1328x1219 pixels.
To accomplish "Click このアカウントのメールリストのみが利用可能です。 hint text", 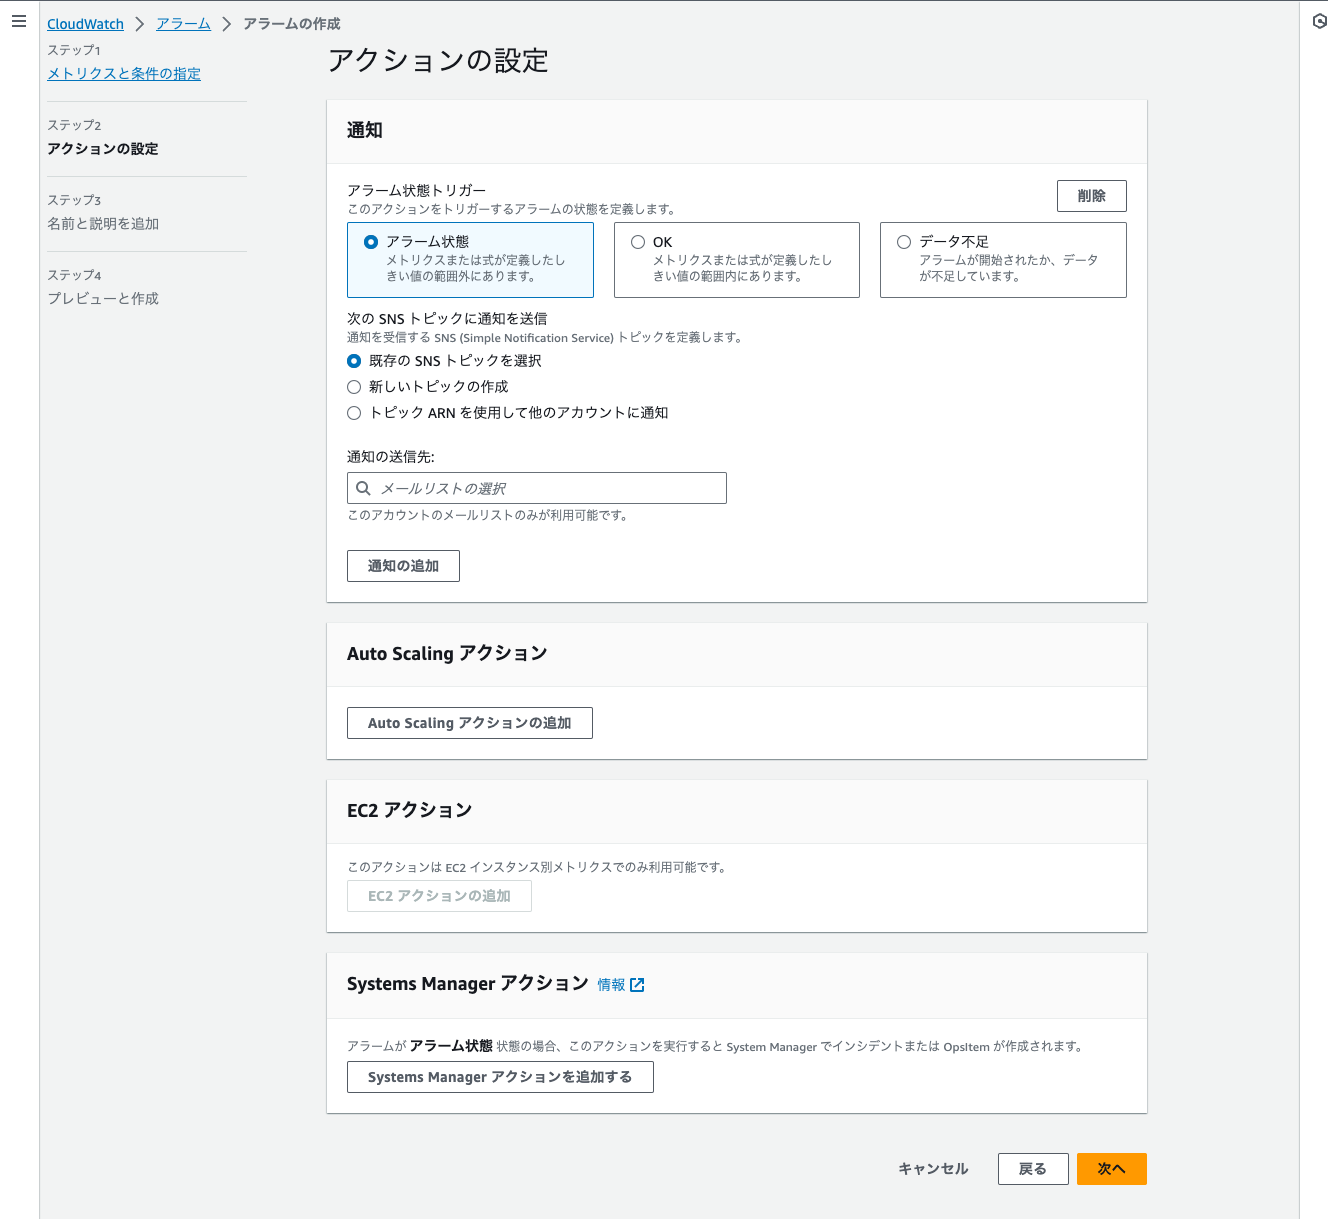I will tap(488, 516).
